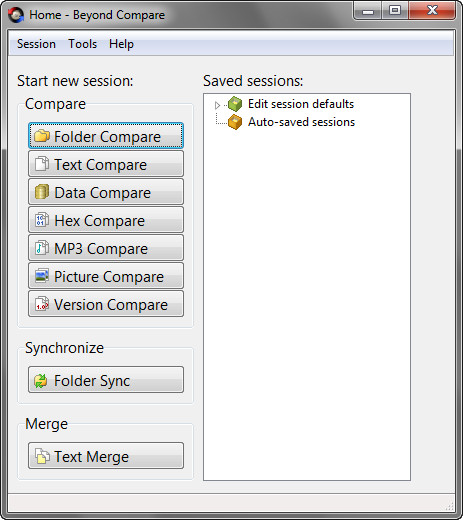Open the Session menu

[36, 44]
